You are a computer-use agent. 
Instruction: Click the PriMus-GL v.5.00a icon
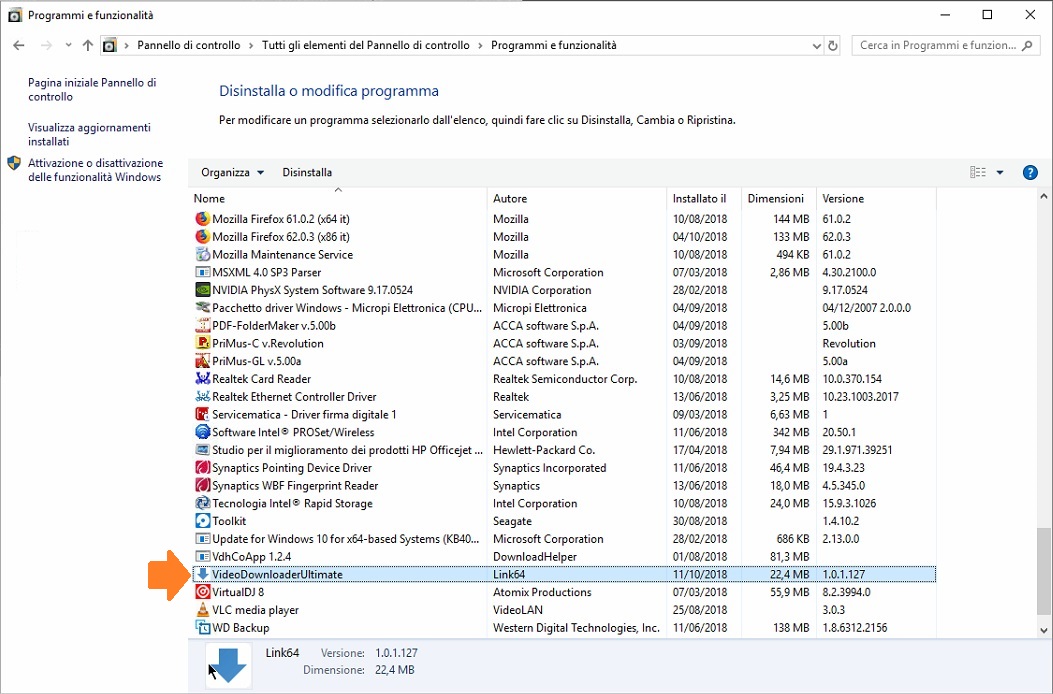(x=202, y=361)
